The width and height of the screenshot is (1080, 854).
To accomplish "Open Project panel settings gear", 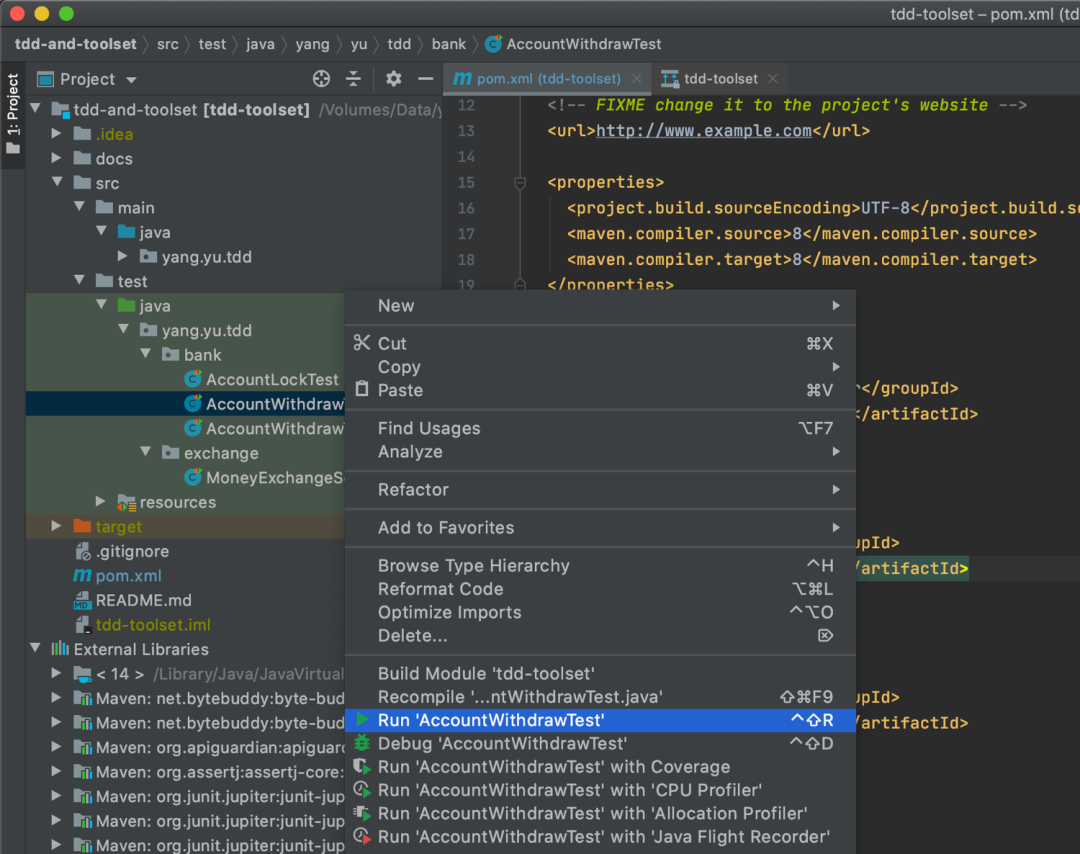I will (393, 79).
